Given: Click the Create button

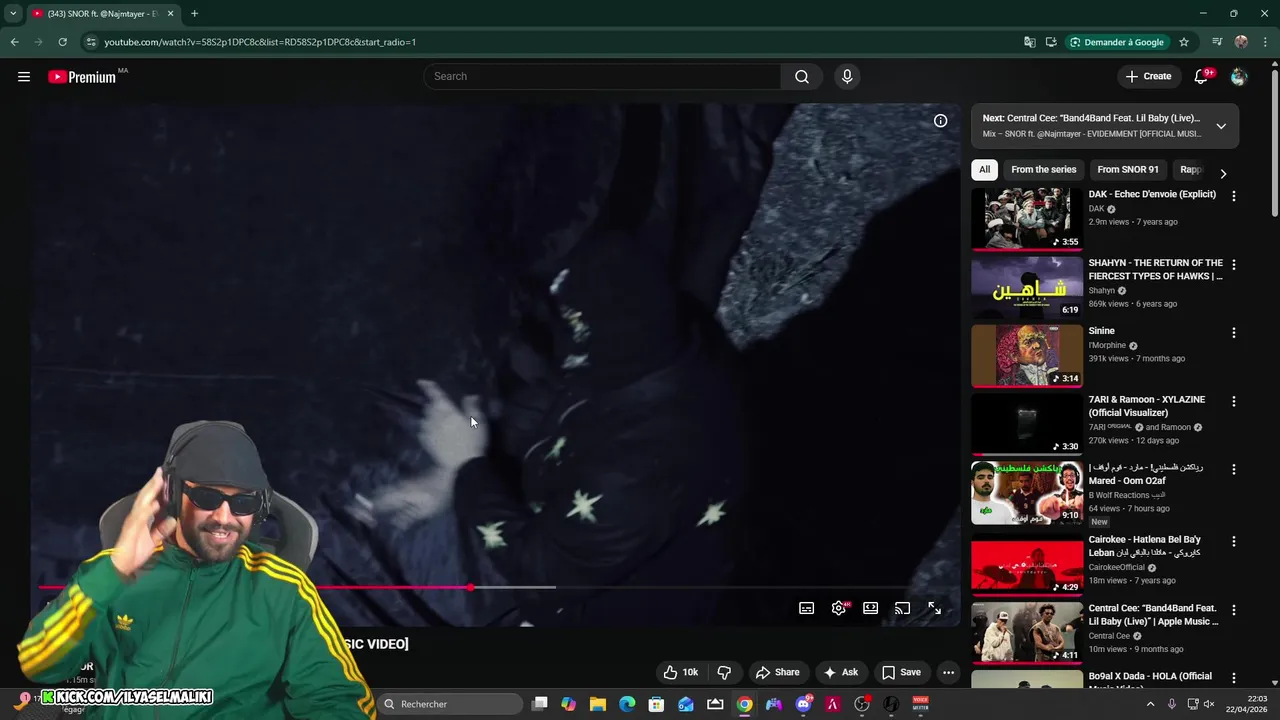Looking at the screenshot, I should (x=1148, y=76).
